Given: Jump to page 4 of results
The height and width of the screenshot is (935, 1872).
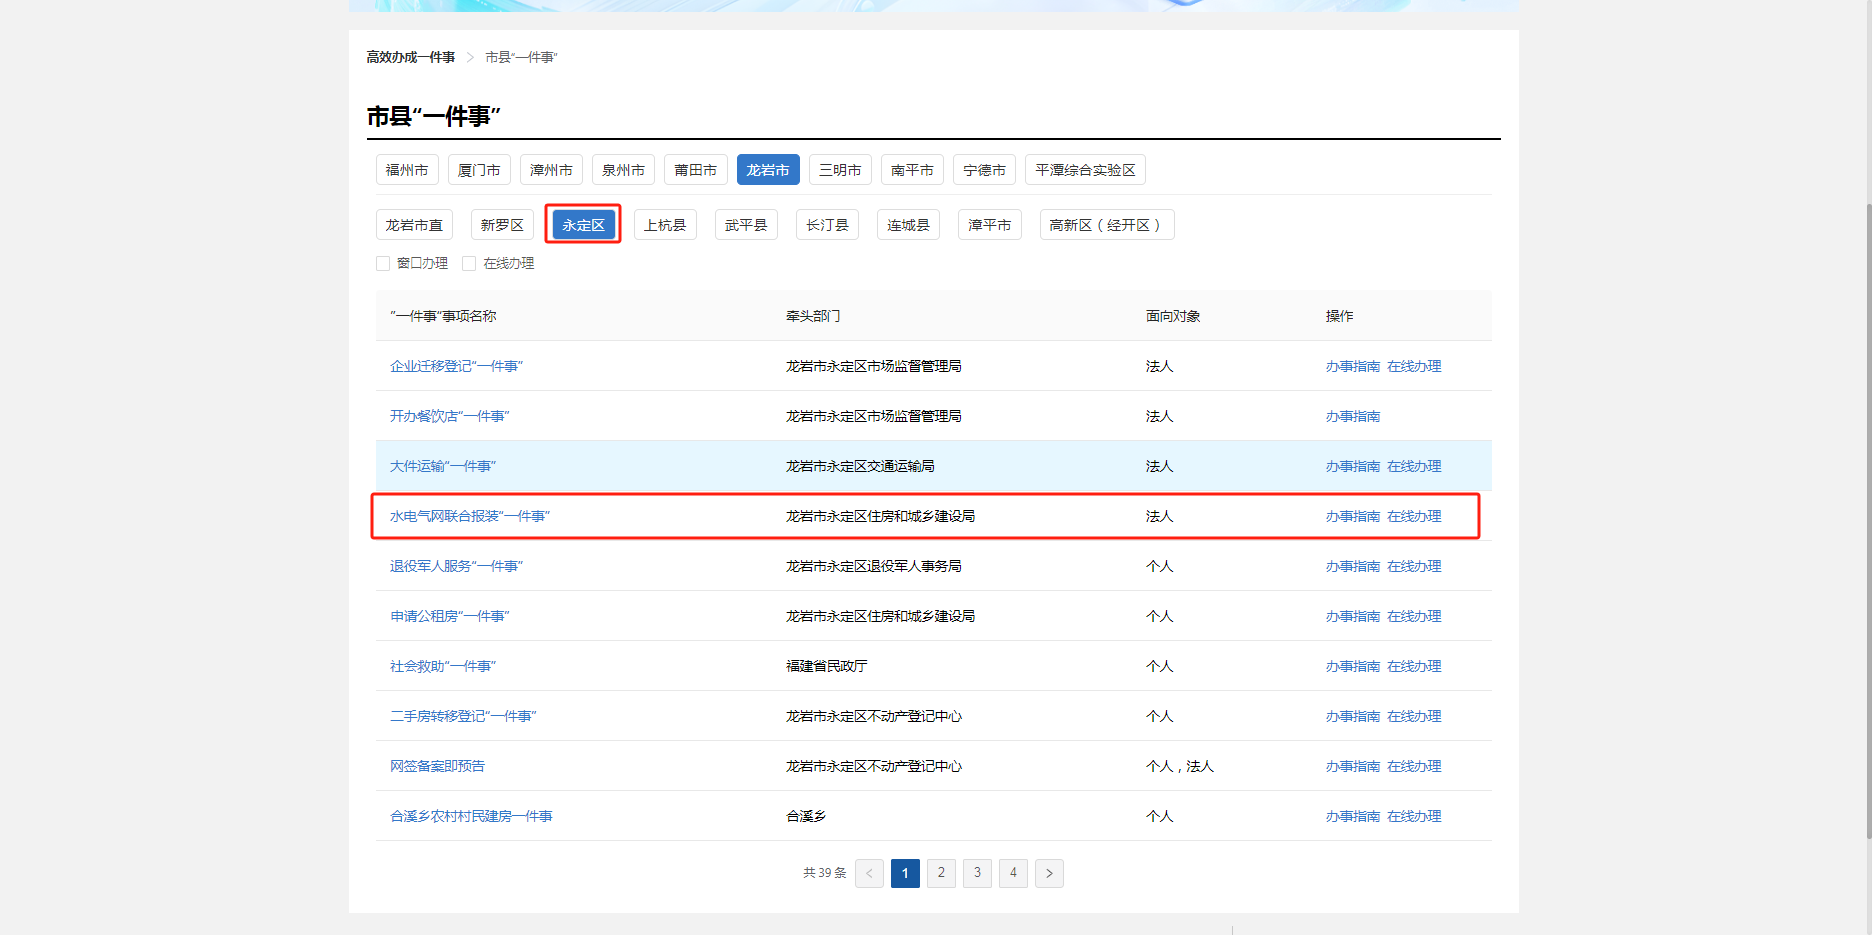Looking at the screenshot, I should pos(1013,873).
